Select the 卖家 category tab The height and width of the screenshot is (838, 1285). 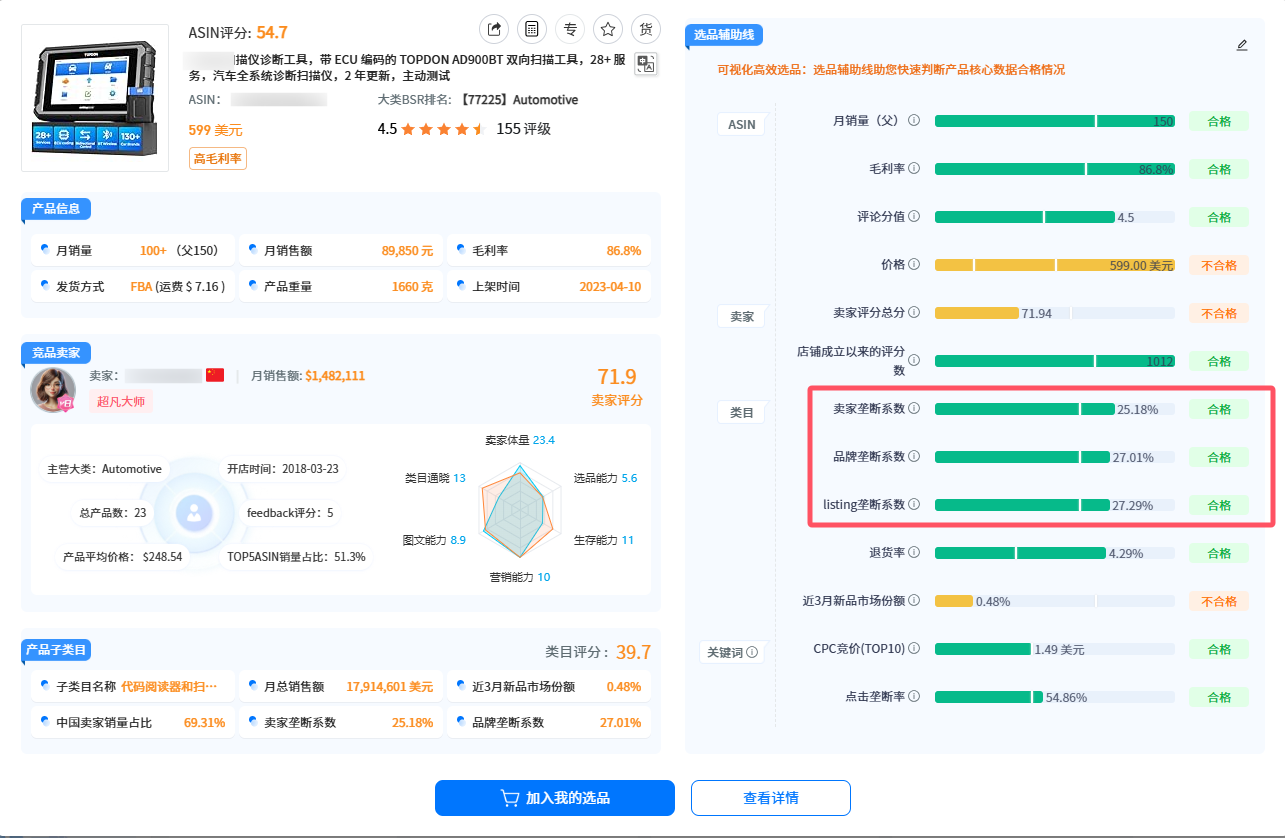tap(741, 316)
